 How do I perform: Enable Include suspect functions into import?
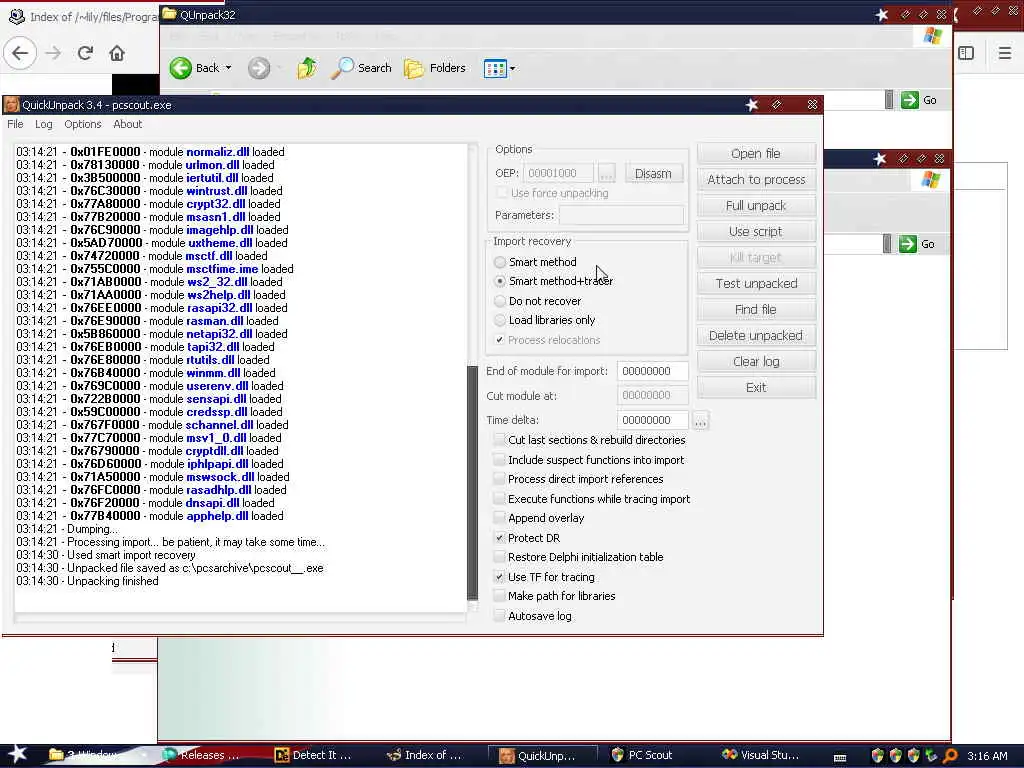tap(500, 460)
